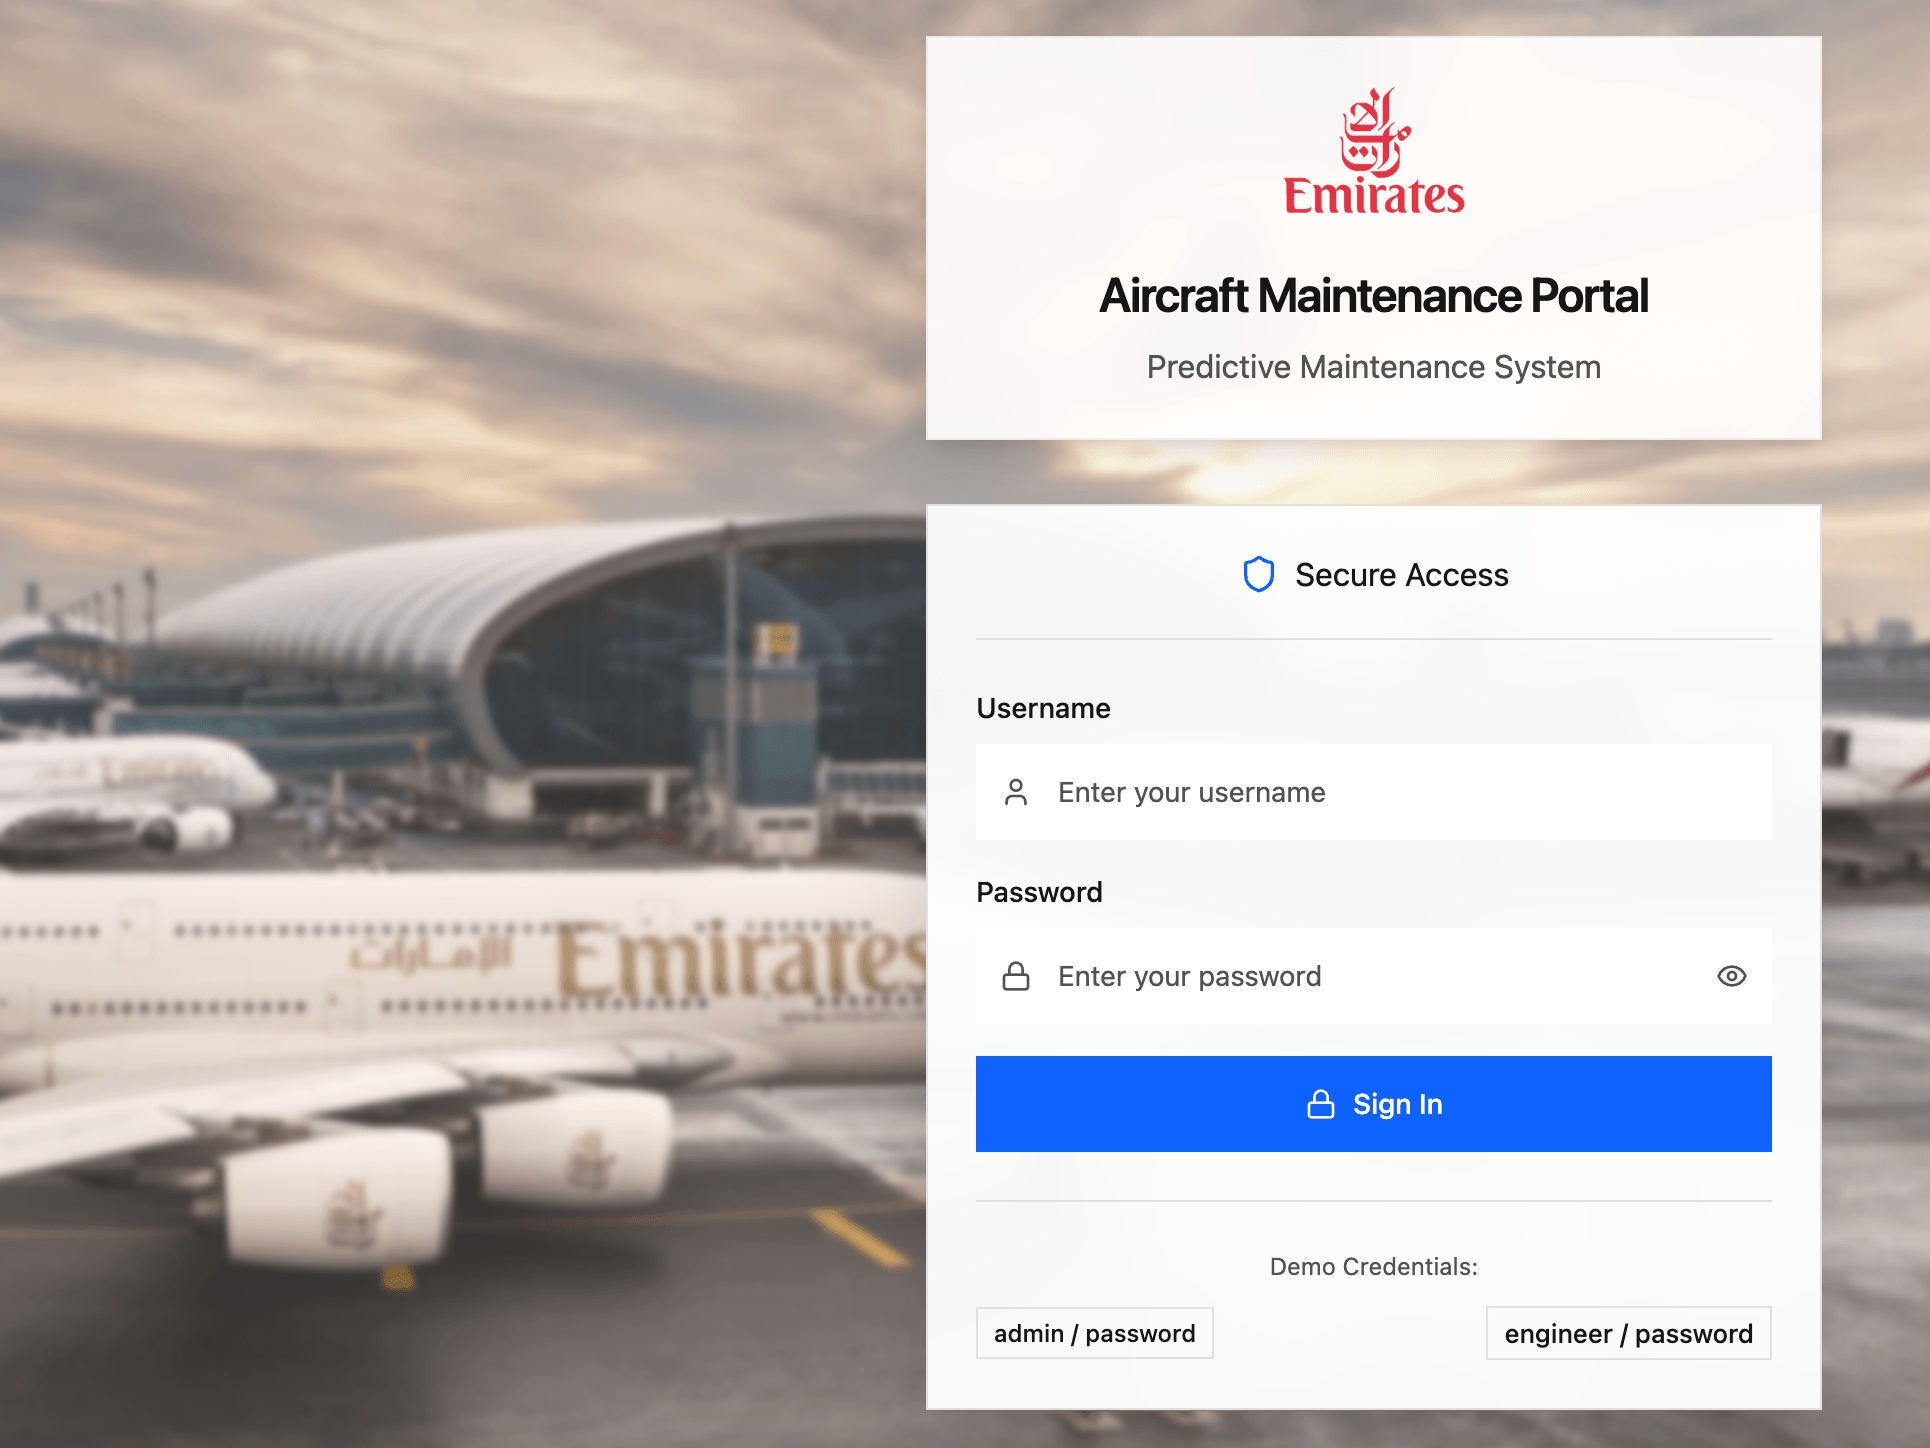Click the Sign In button text

pyautogui.click(x=1398, y=1104)
